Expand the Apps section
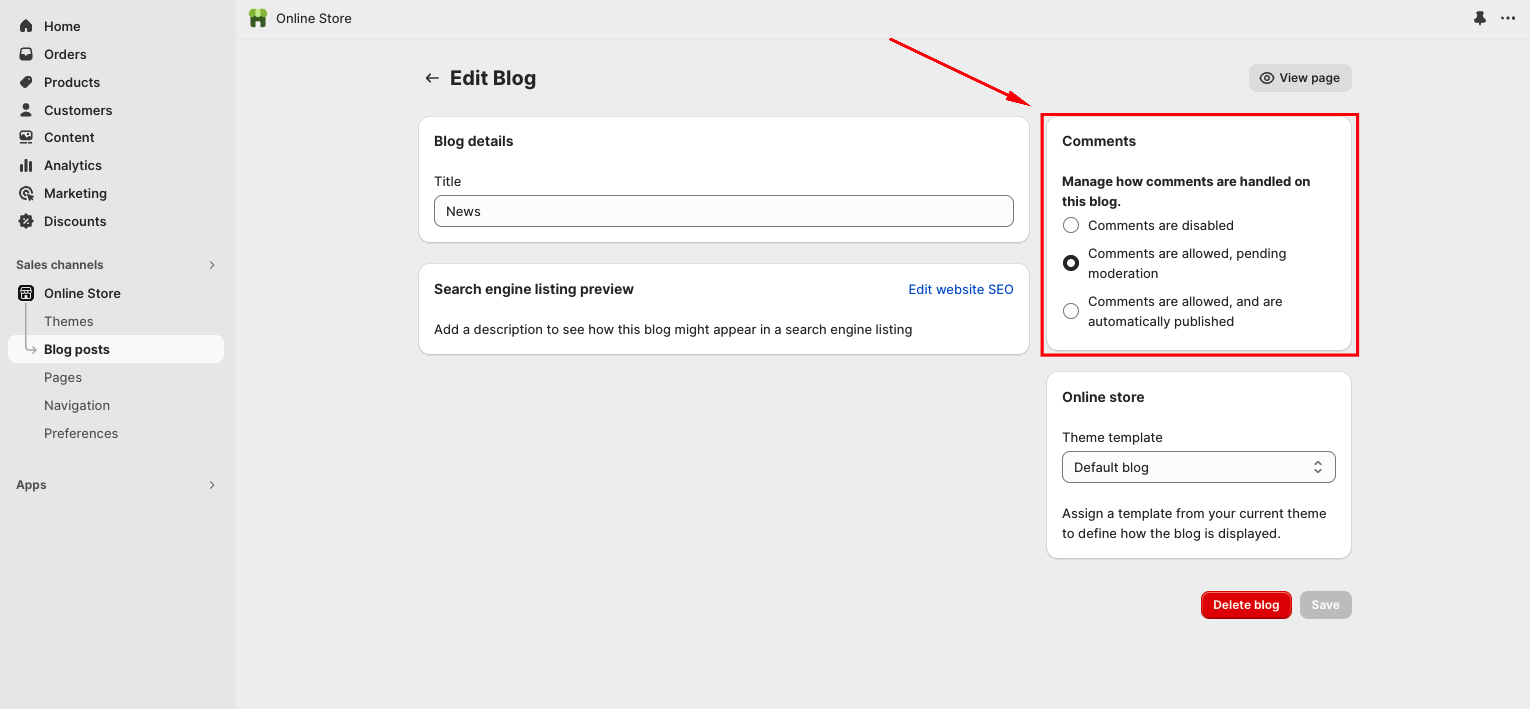This screenshot has height=709, width=1530. (x=211, y=484)
